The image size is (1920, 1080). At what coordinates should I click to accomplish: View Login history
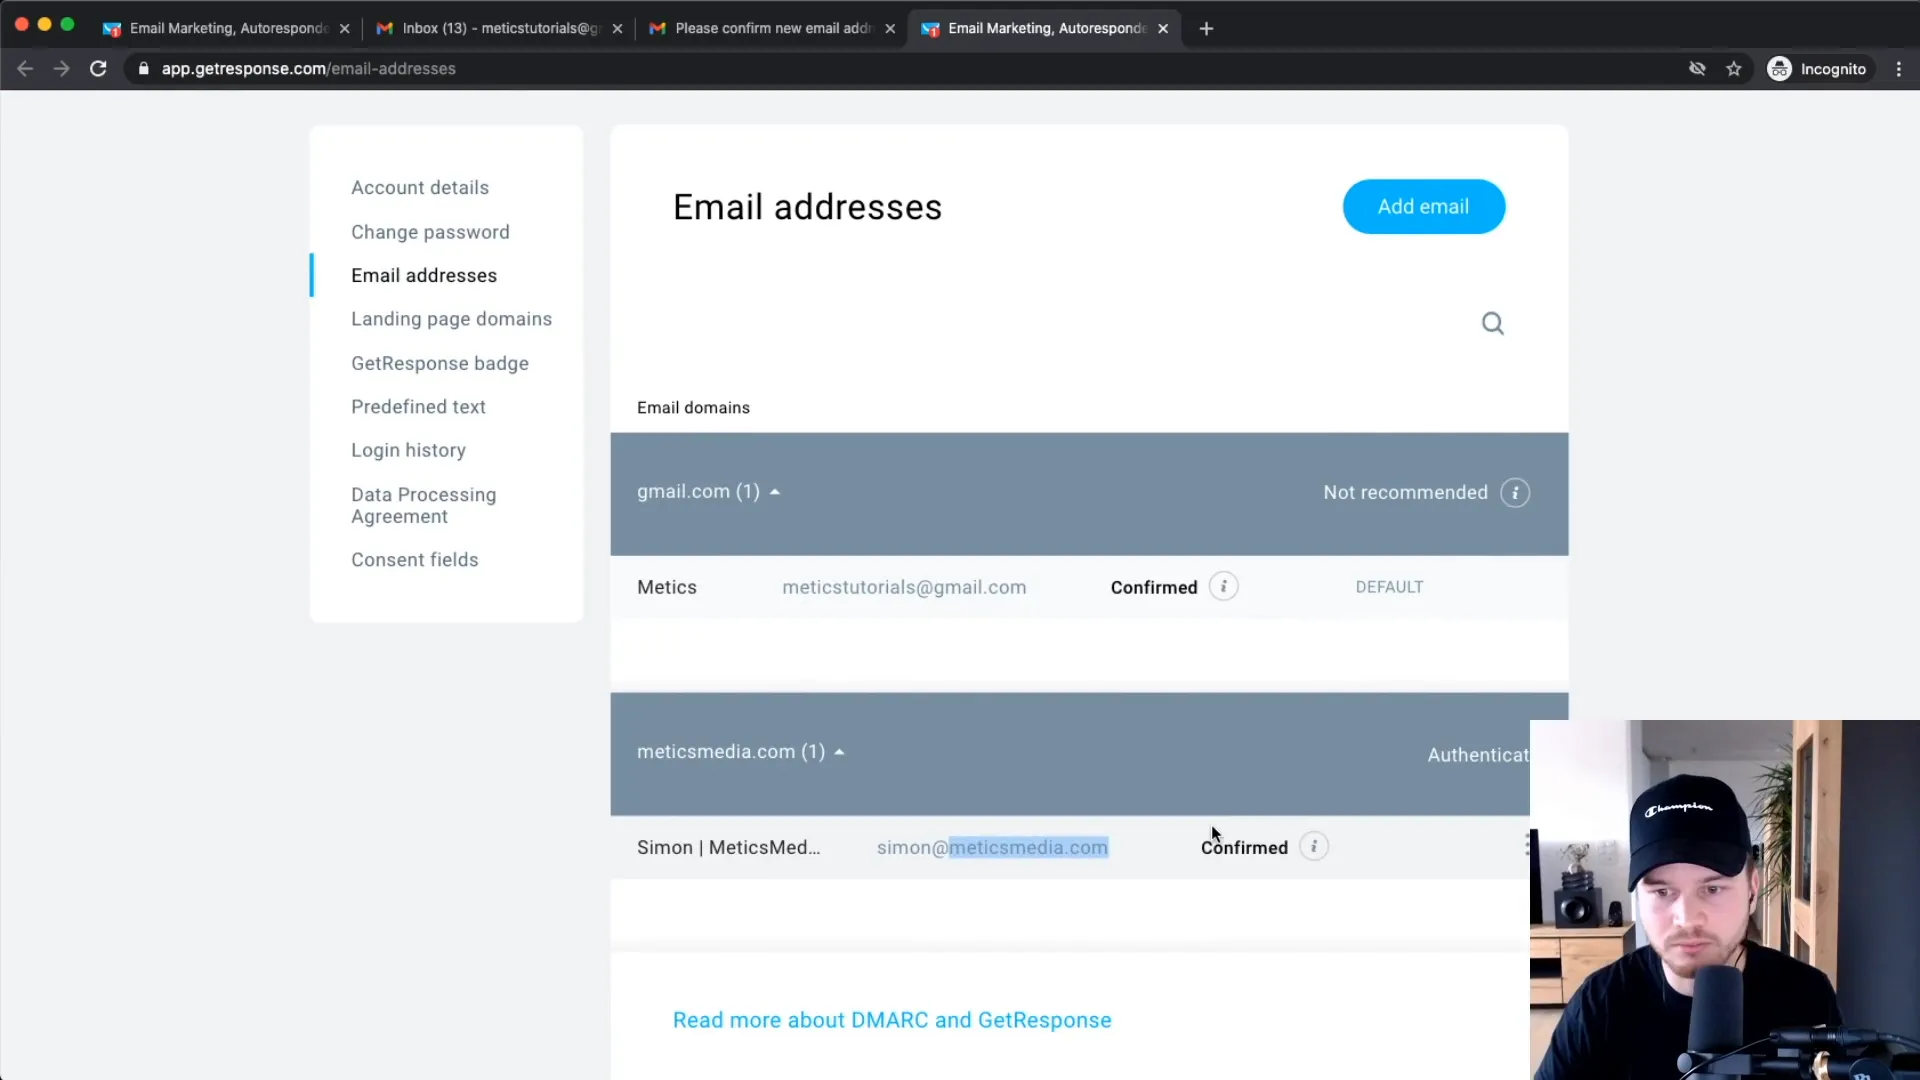(408, 451)
